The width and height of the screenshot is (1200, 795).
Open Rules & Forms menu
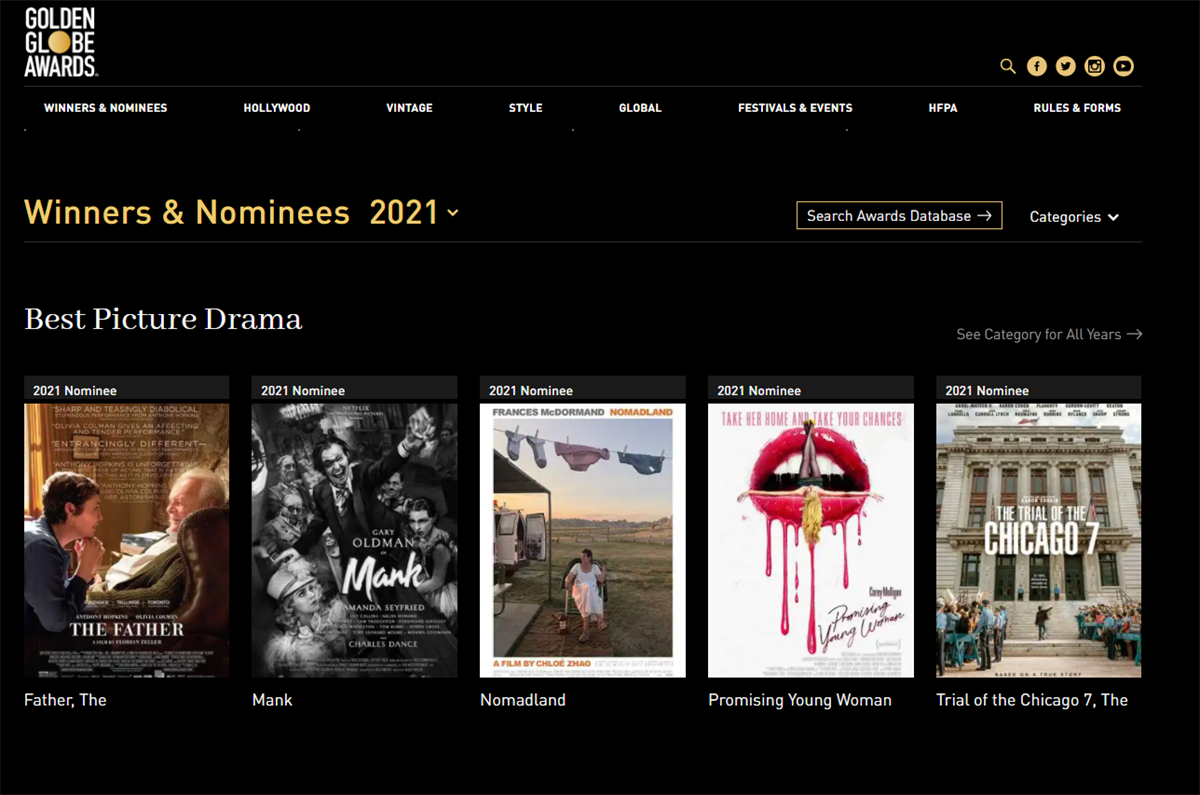pos(1077,108)
